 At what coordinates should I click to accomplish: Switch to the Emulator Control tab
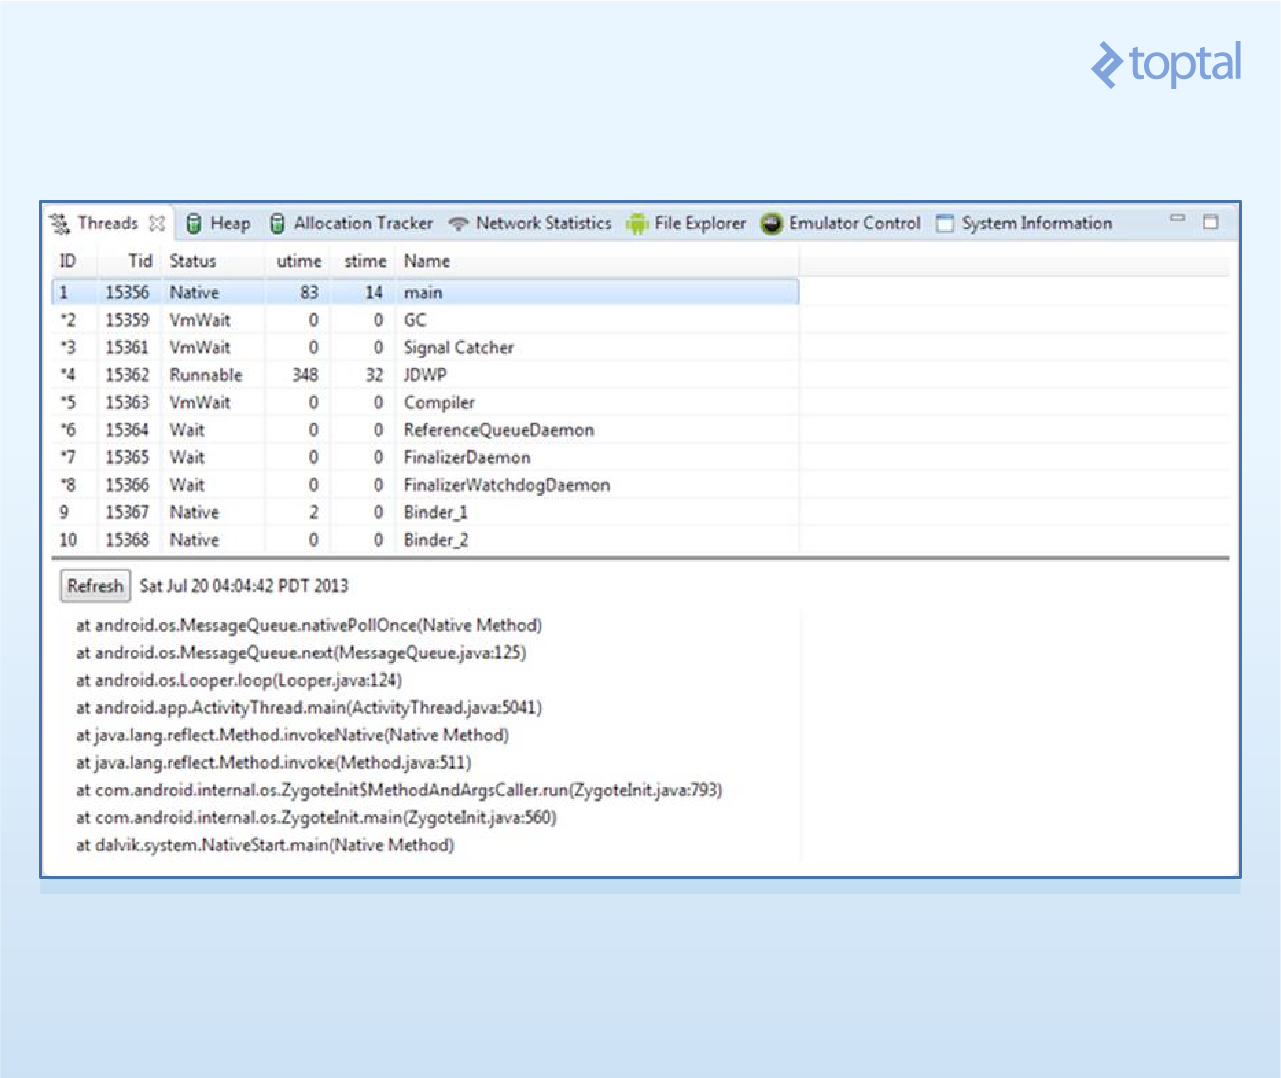(x=853, y=223)
